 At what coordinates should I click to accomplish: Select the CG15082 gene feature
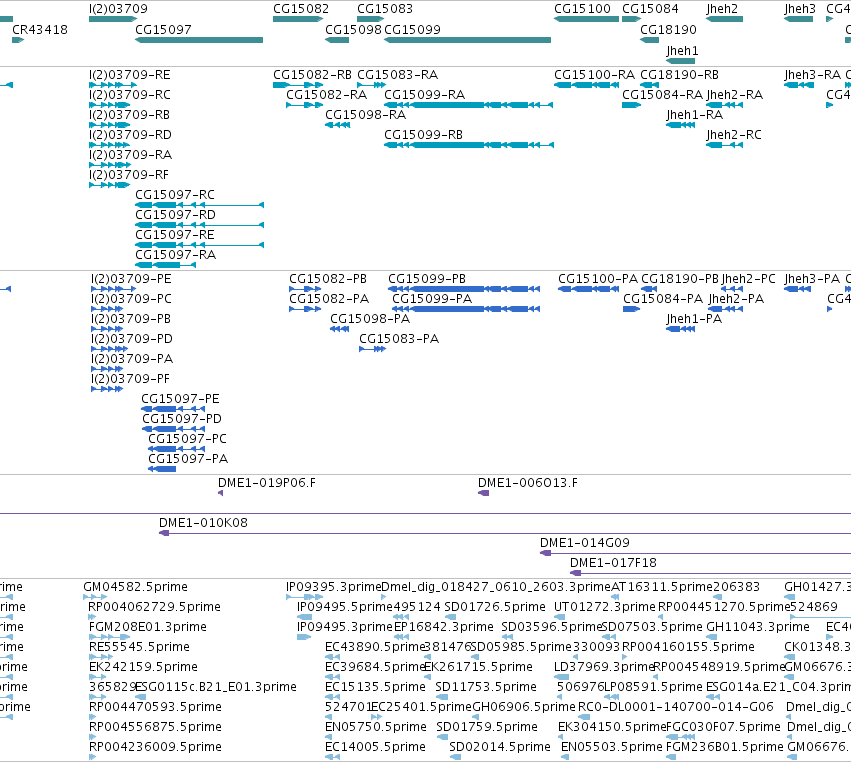(x=298, y=19)
